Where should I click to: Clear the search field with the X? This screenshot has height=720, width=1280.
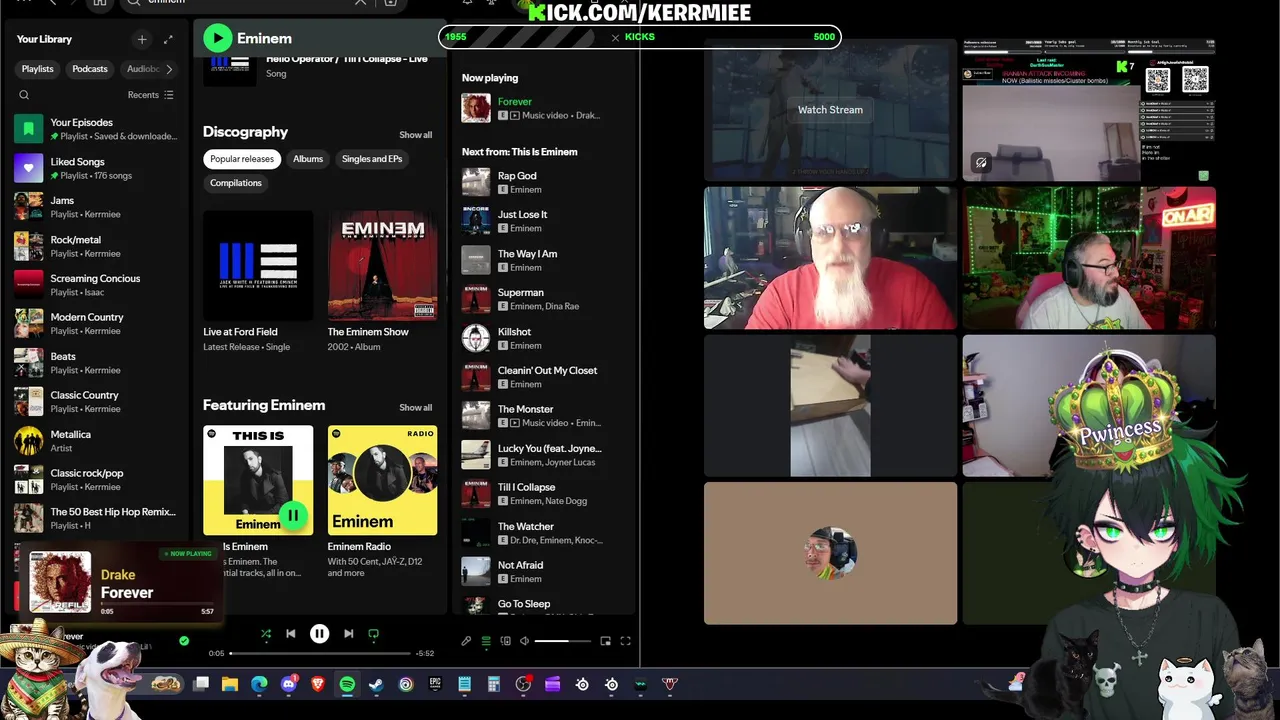tap(361, 3)
